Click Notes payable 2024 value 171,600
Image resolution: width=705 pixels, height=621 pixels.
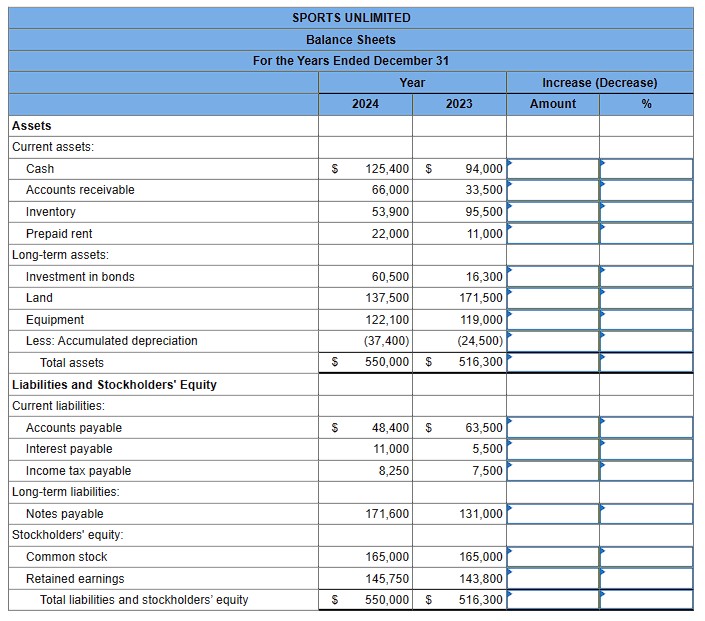tap(387, 514)
